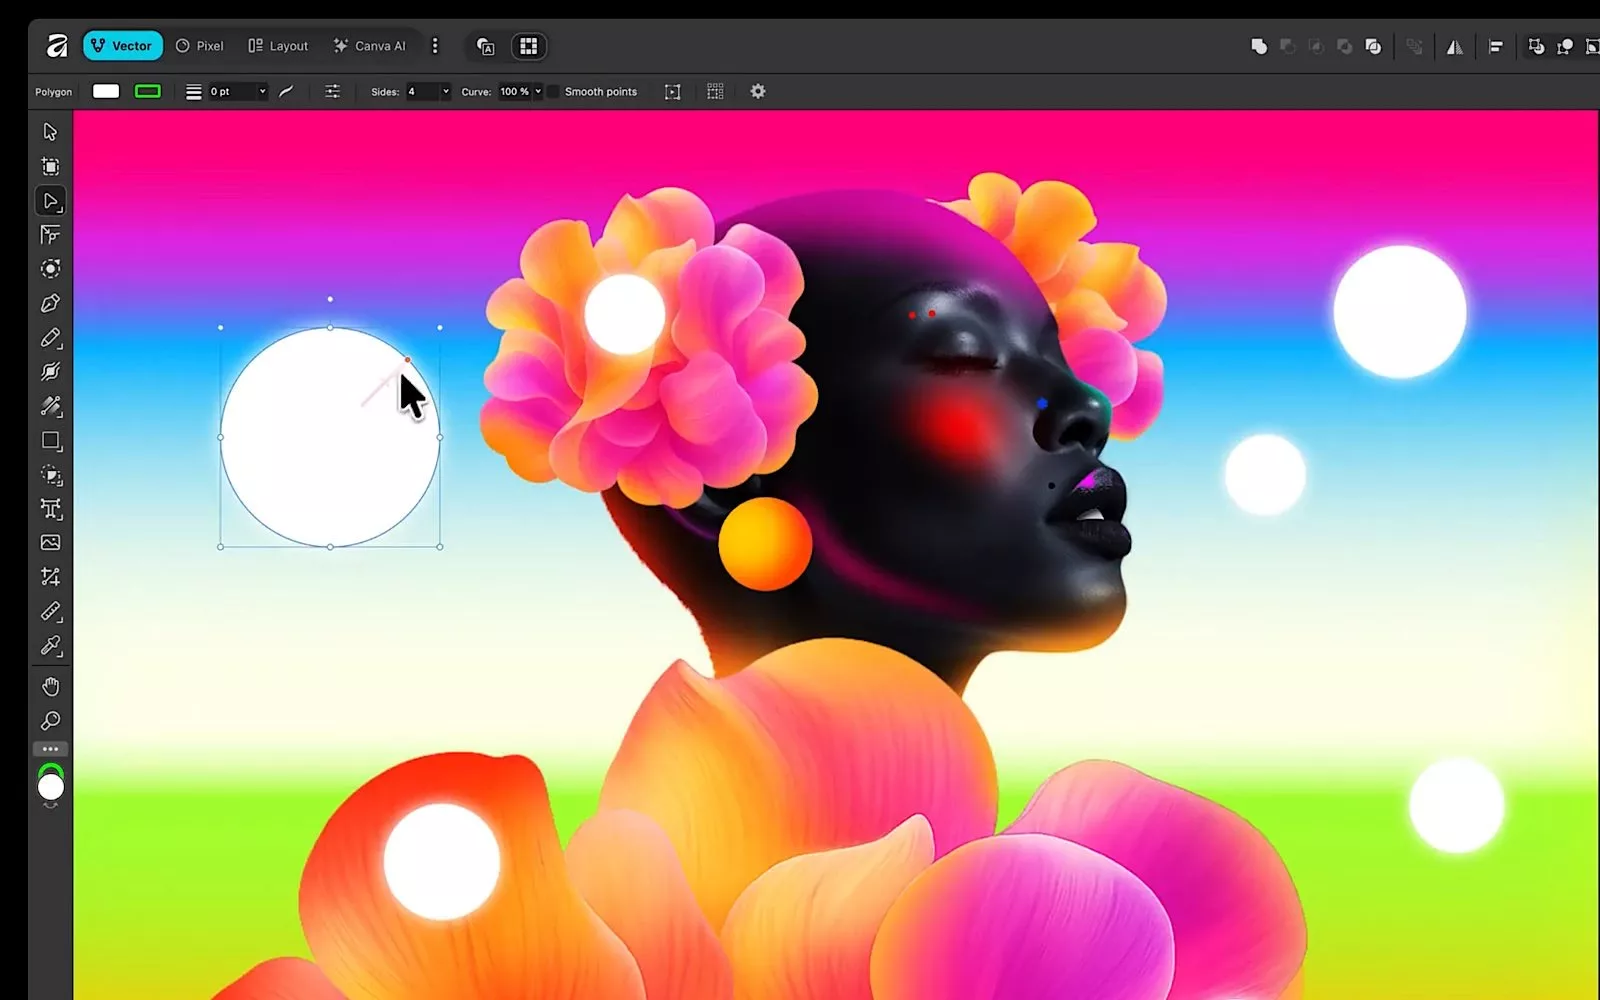Choose the Pencil tool
1600x1000 pixels.
tap(50, 338)
